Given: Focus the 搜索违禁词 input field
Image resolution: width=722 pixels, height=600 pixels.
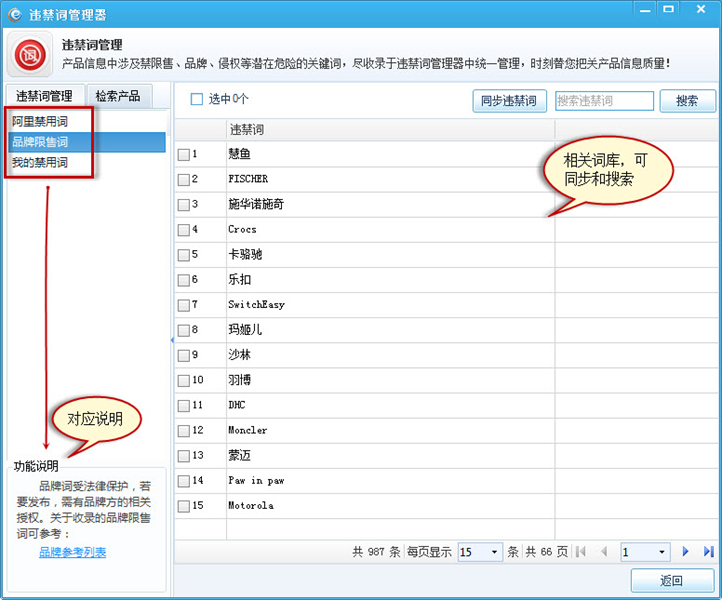Looking at the screenshot, I should (604, 101).
